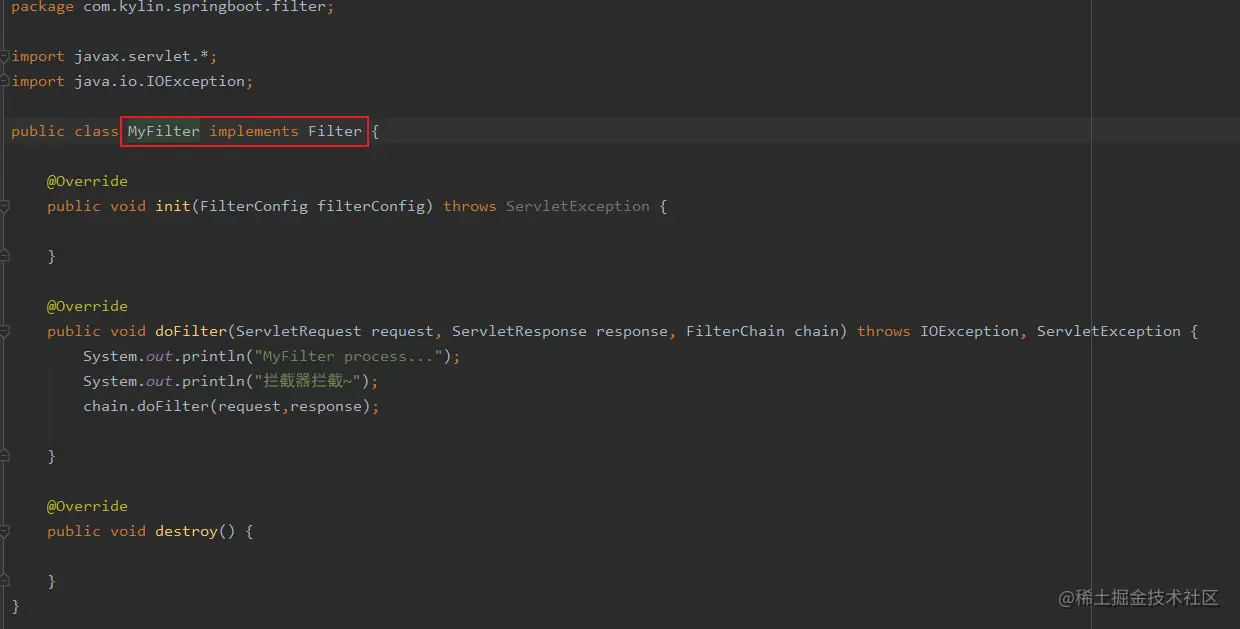Click ServletException on the init method line
The image size is (1240, 629).
[x=578, y=206]
